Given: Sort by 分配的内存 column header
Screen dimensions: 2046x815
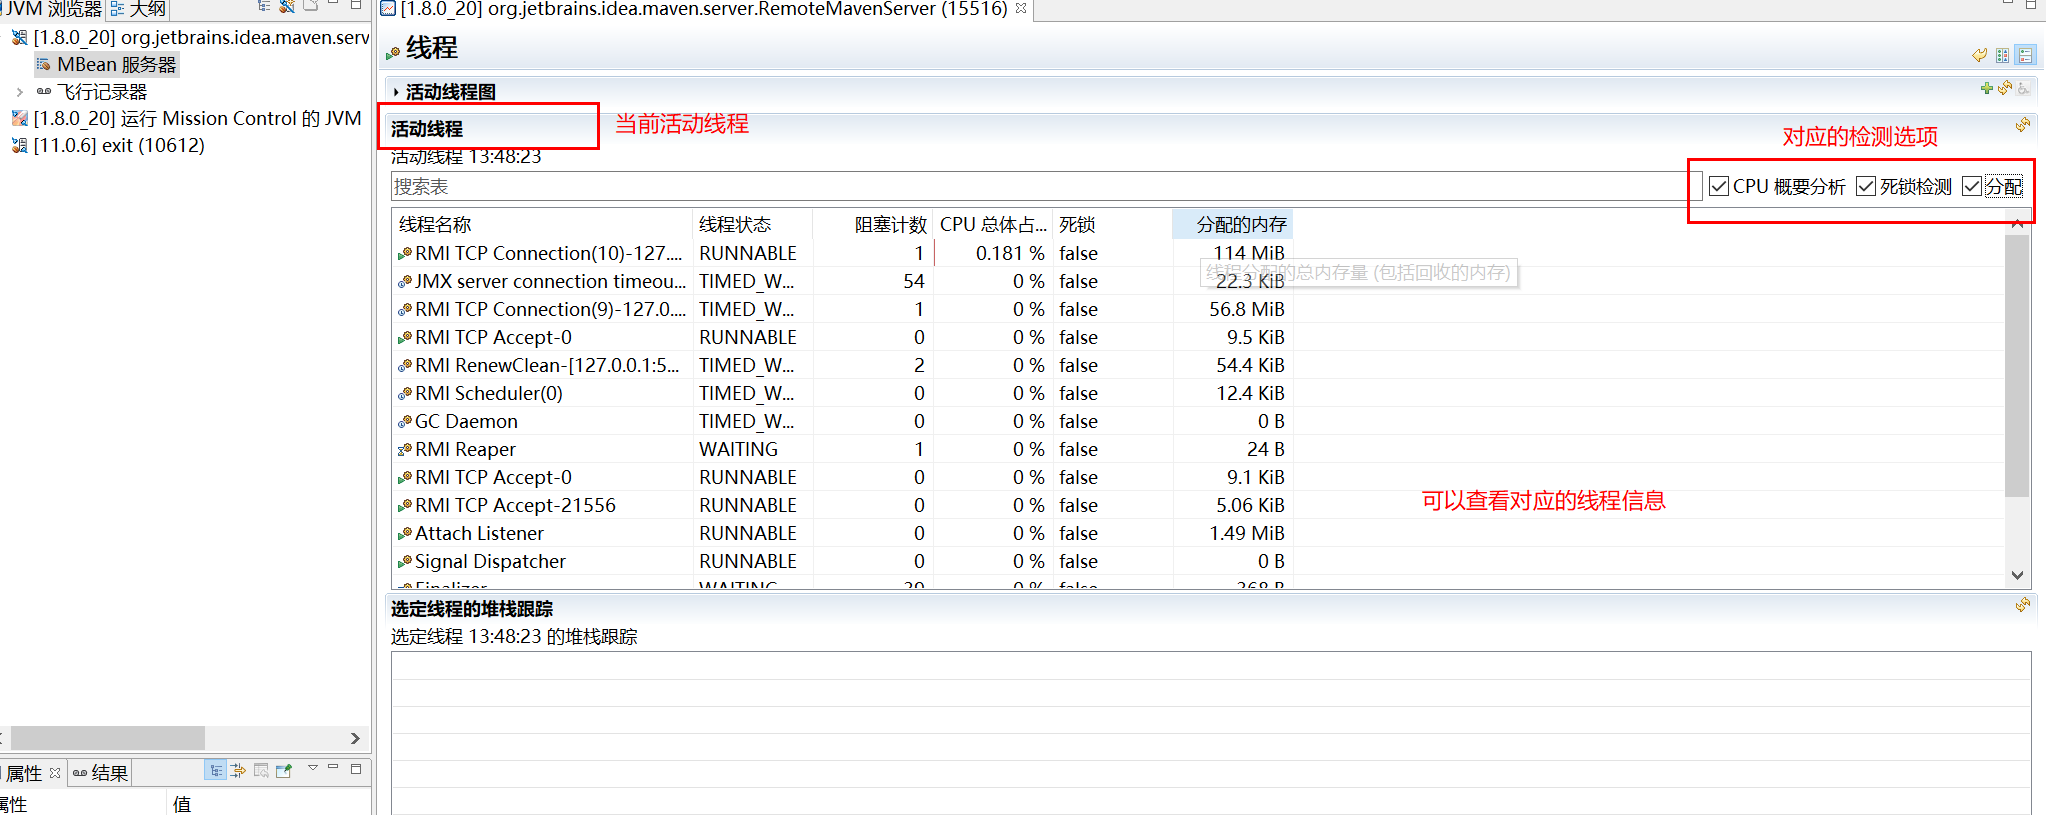Looking at the screenshot, I should click(1232, 225).
